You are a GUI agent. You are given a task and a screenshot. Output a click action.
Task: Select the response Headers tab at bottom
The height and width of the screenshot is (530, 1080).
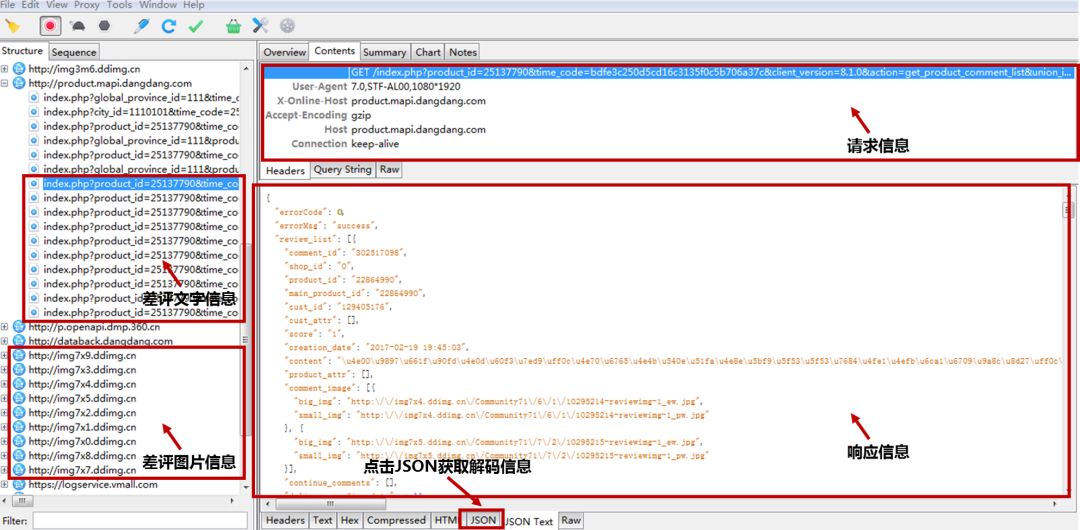pos(285,520)
